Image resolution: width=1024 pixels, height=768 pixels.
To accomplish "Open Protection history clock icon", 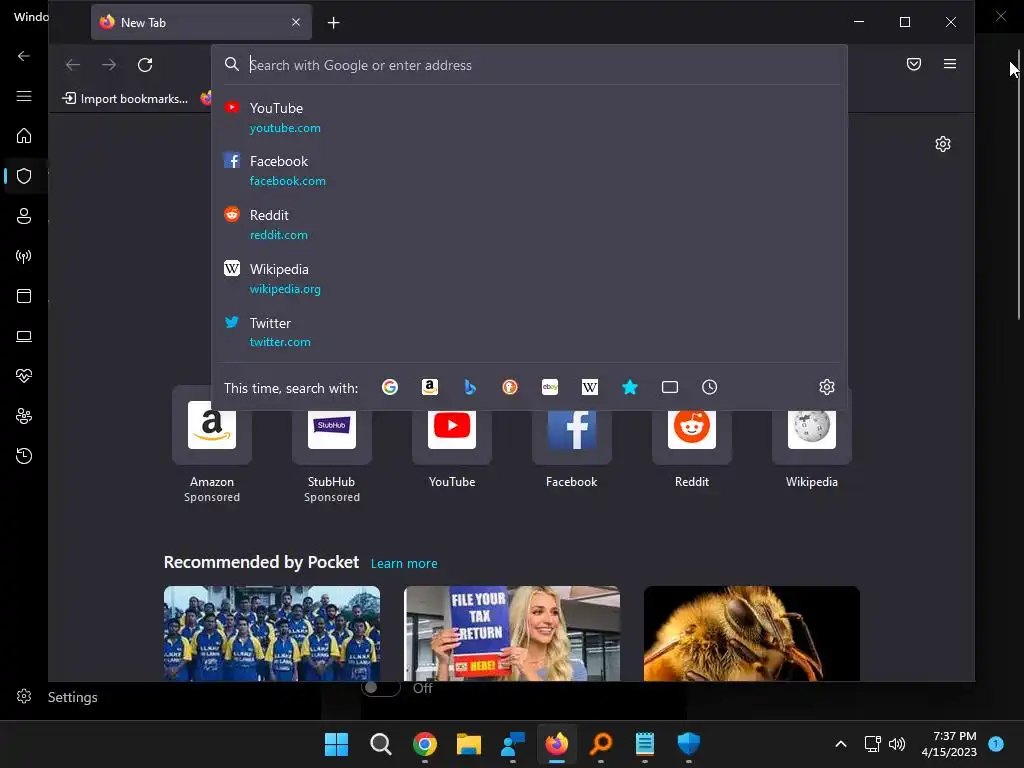I will (24, 456).
